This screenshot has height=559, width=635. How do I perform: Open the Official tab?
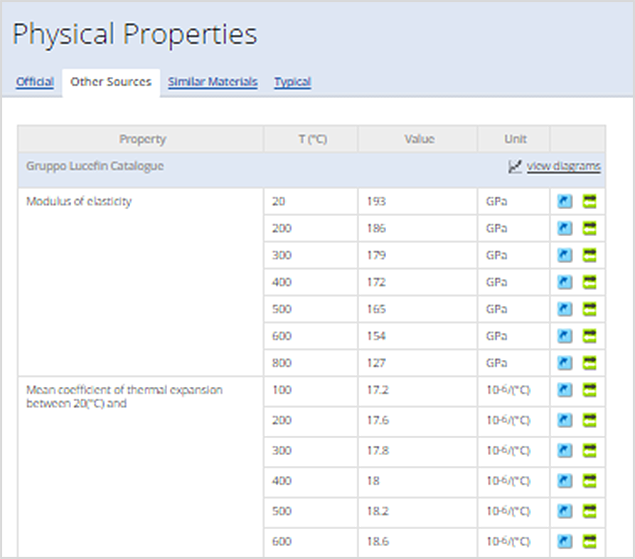[35, 82]
